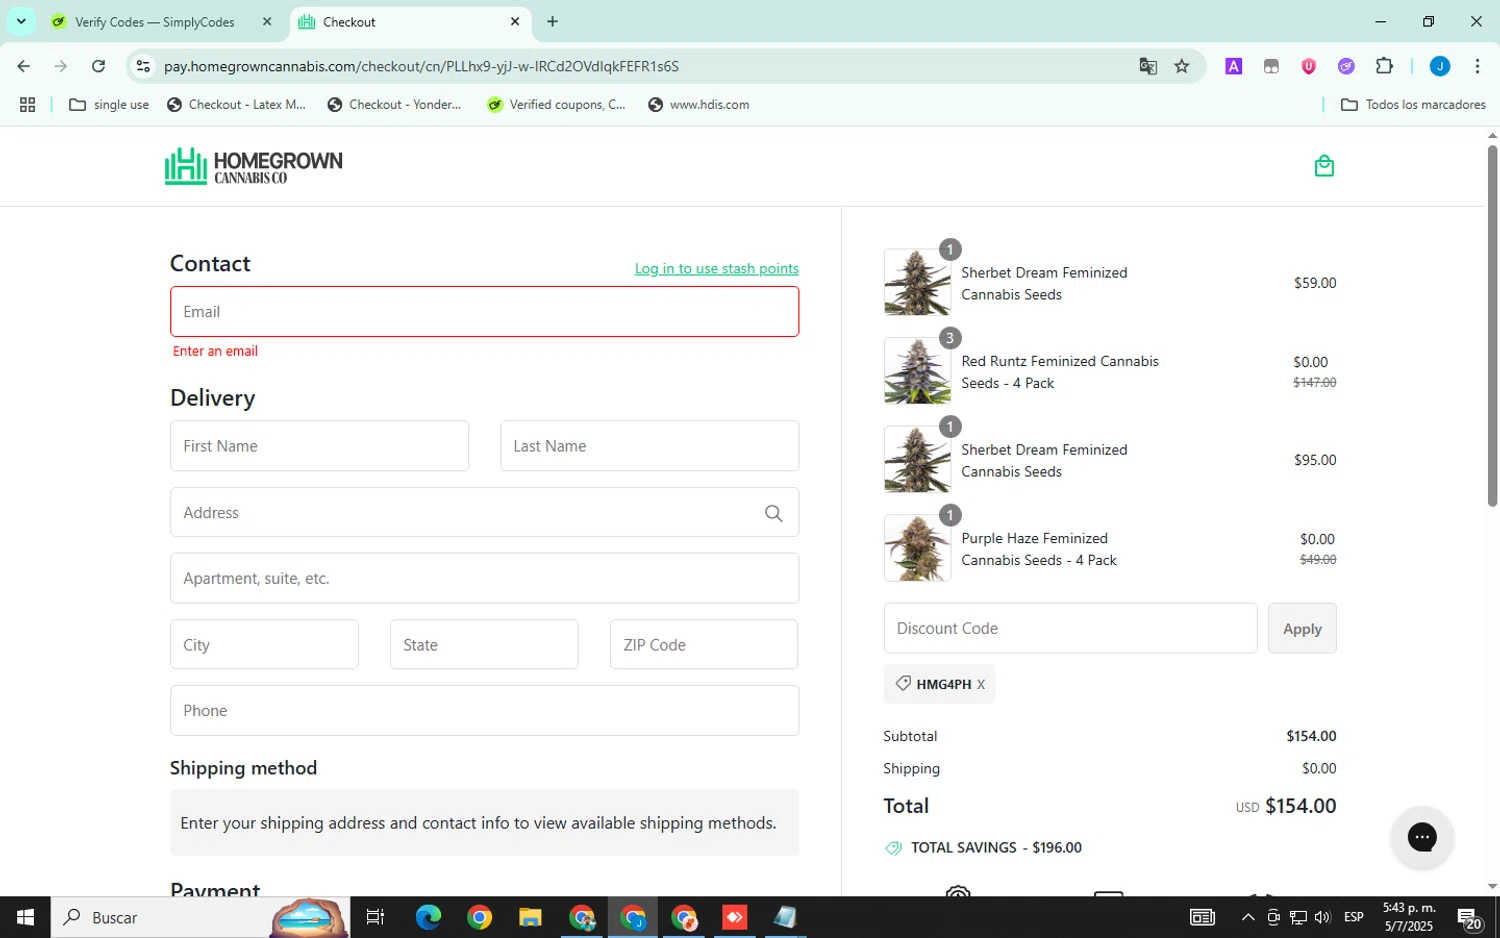Bookmark this page with the star icon
This screenshot has height=938, width=1500.
click(1182, 66)
